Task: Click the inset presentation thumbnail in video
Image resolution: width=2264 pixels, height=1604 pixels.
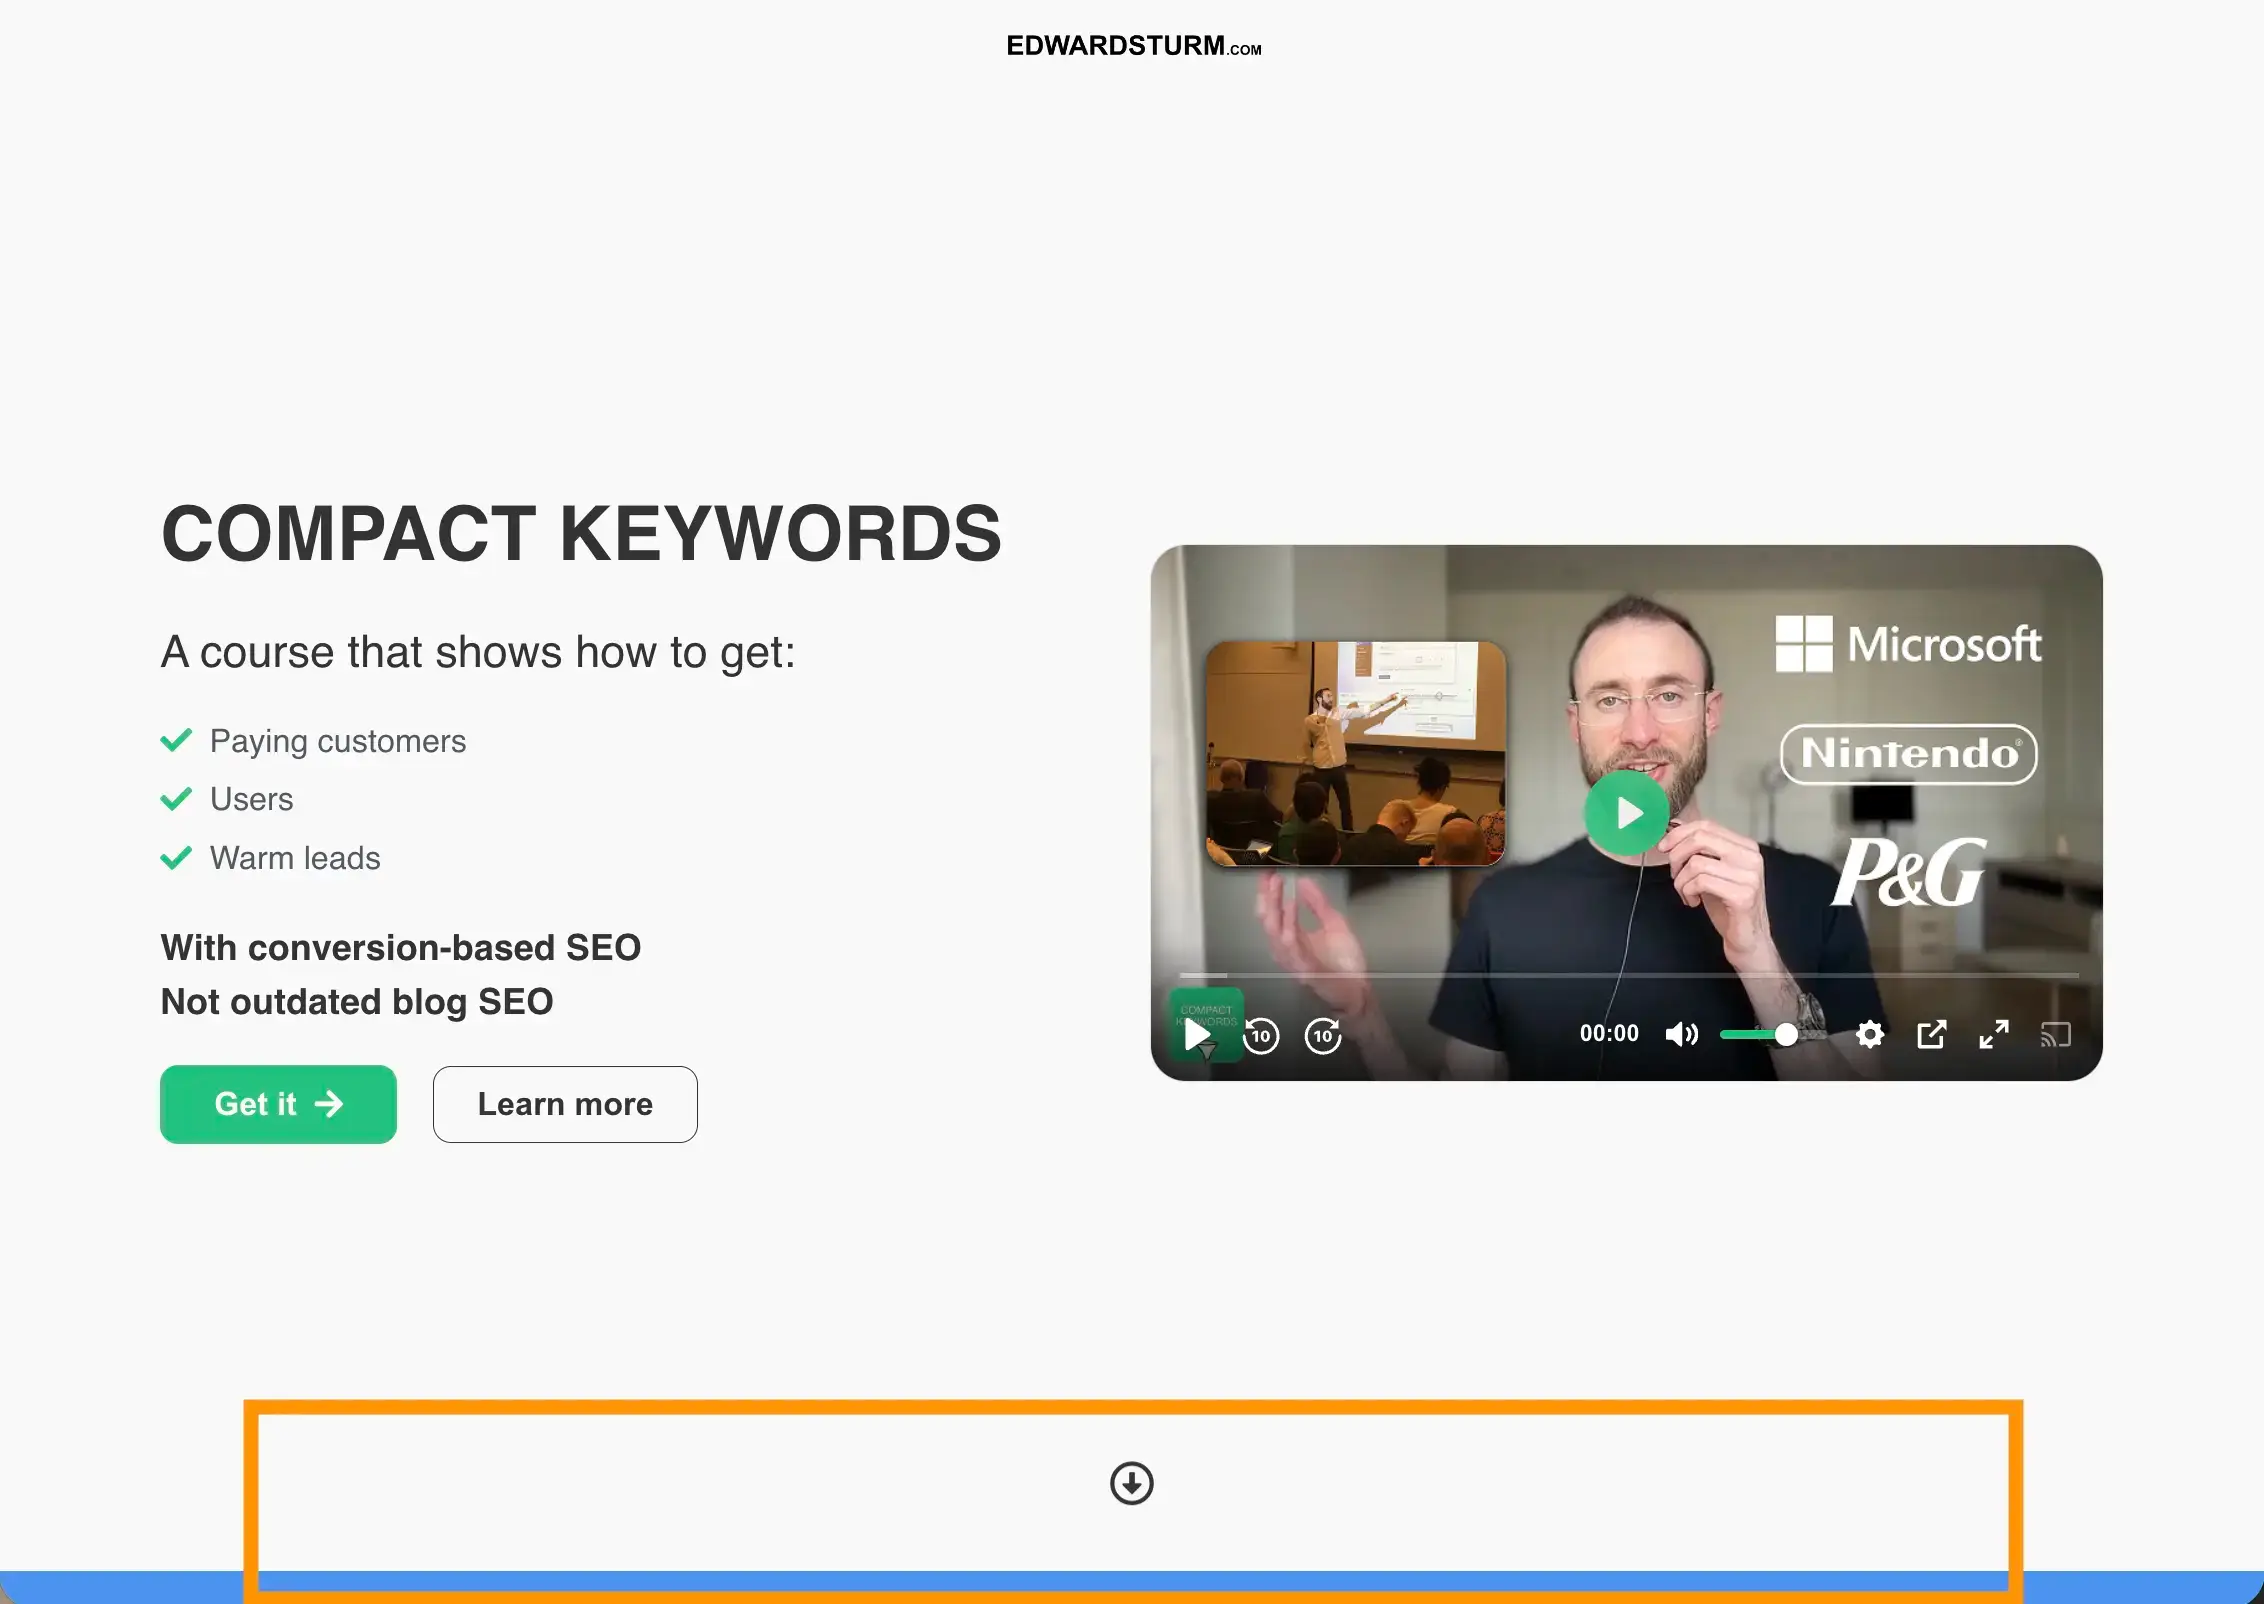Action: click(x=1356, y=754)
